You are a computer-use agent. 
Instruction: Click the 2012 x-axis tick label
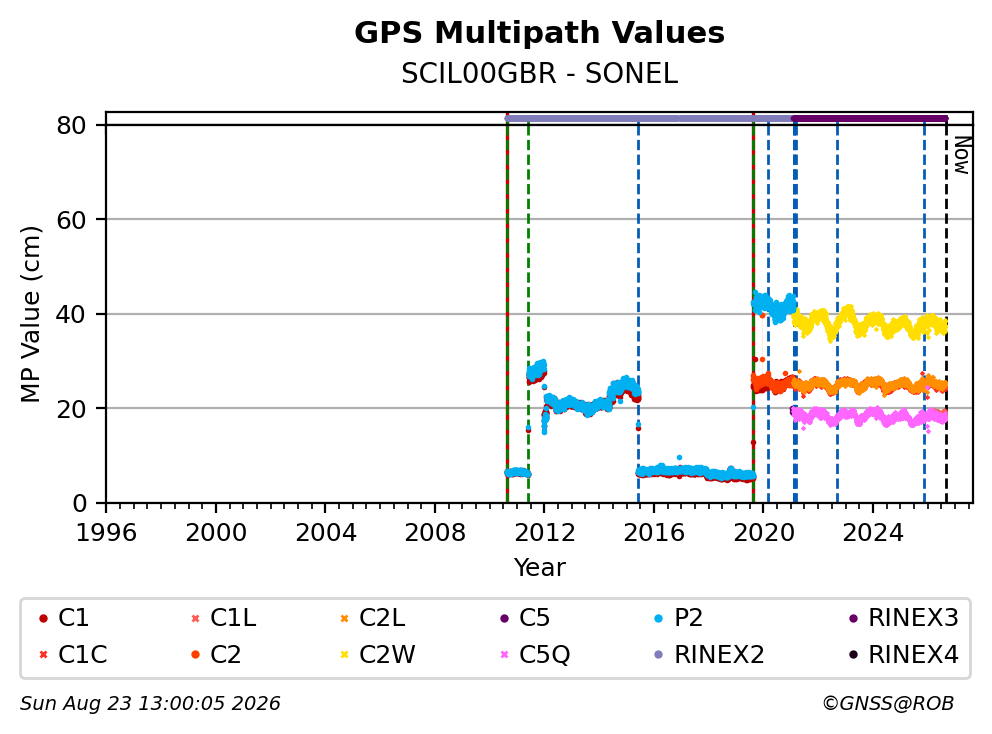(545, 533)
